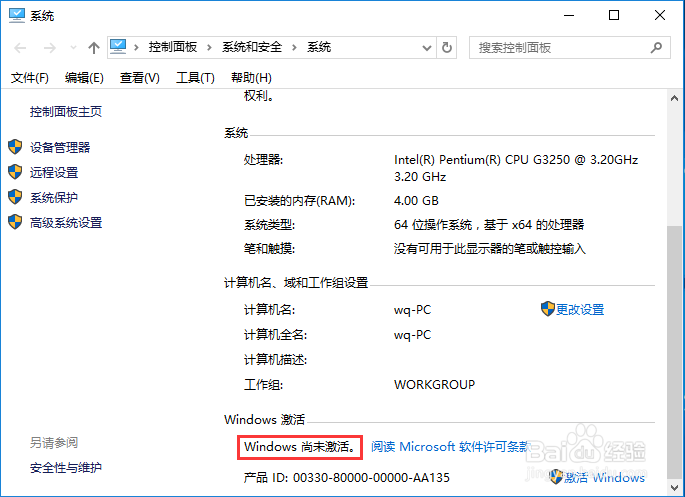Click the magnifier search icon
The width and height of the screenshot is (685, 497).
click(x=656, y=47)
